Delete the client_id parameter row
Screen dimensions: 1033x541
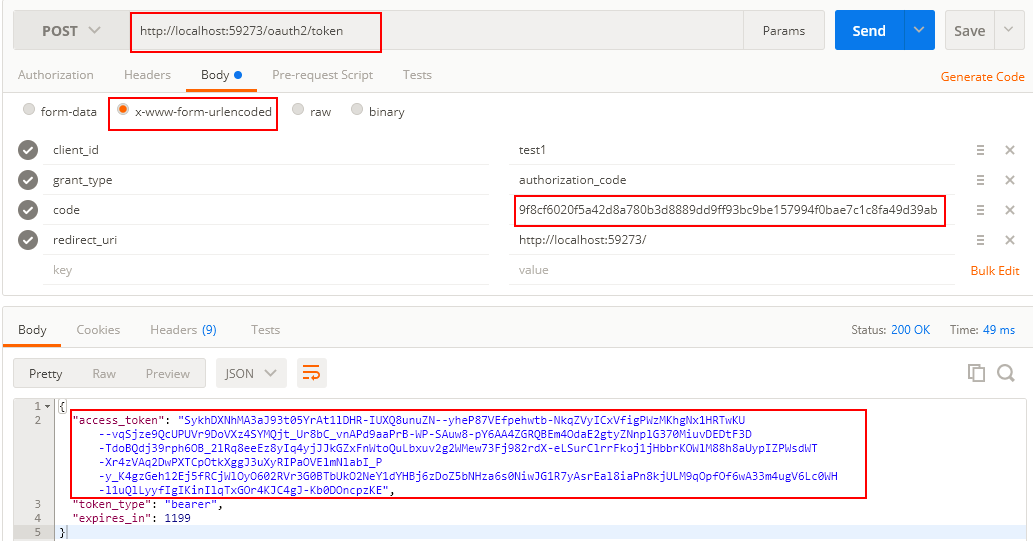(x=1009, y=150)
